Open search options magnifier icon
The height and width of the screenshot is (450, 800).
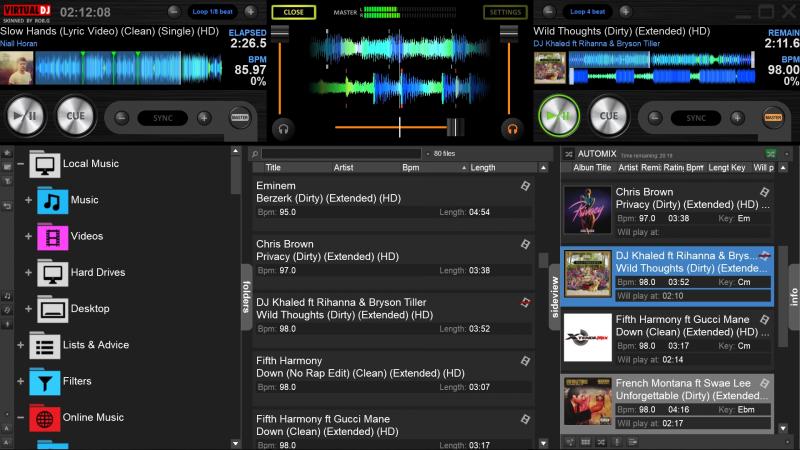pyautogui.click(x=255, y=154)
